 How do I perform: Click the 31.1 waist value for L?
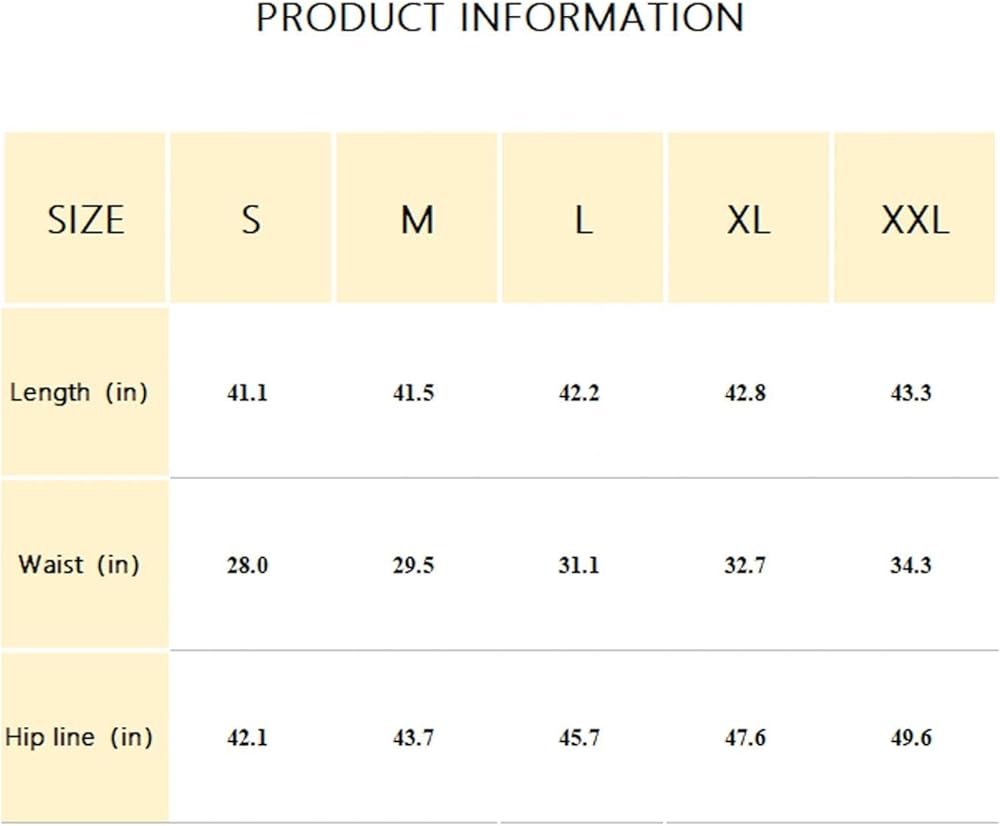pos(579,565)
